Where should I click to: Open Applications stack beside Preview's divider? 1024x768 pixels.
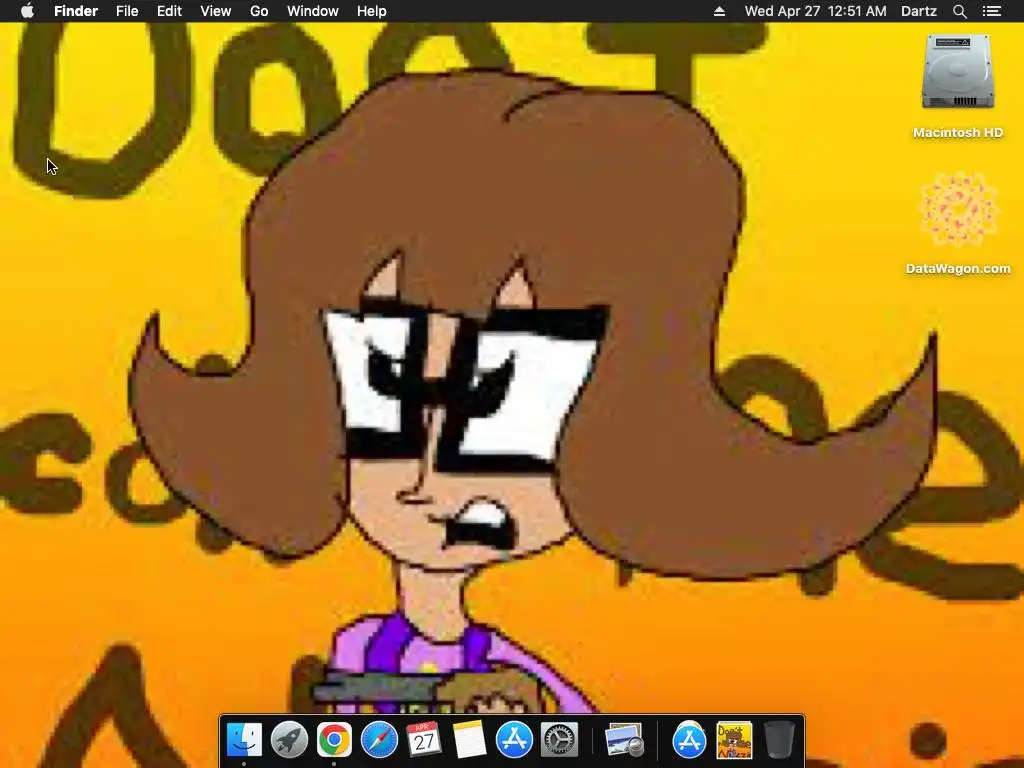click(x=689, y=739)
